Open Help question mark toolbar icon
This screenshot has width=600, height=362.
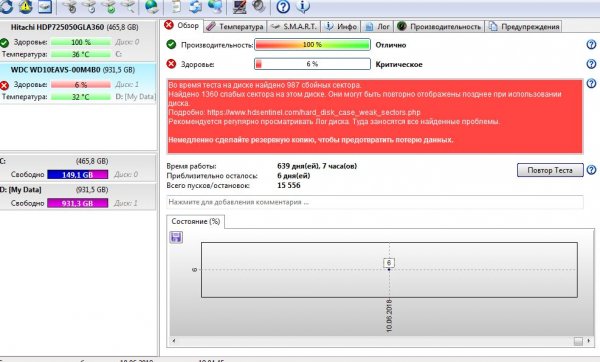click(283, 7)
